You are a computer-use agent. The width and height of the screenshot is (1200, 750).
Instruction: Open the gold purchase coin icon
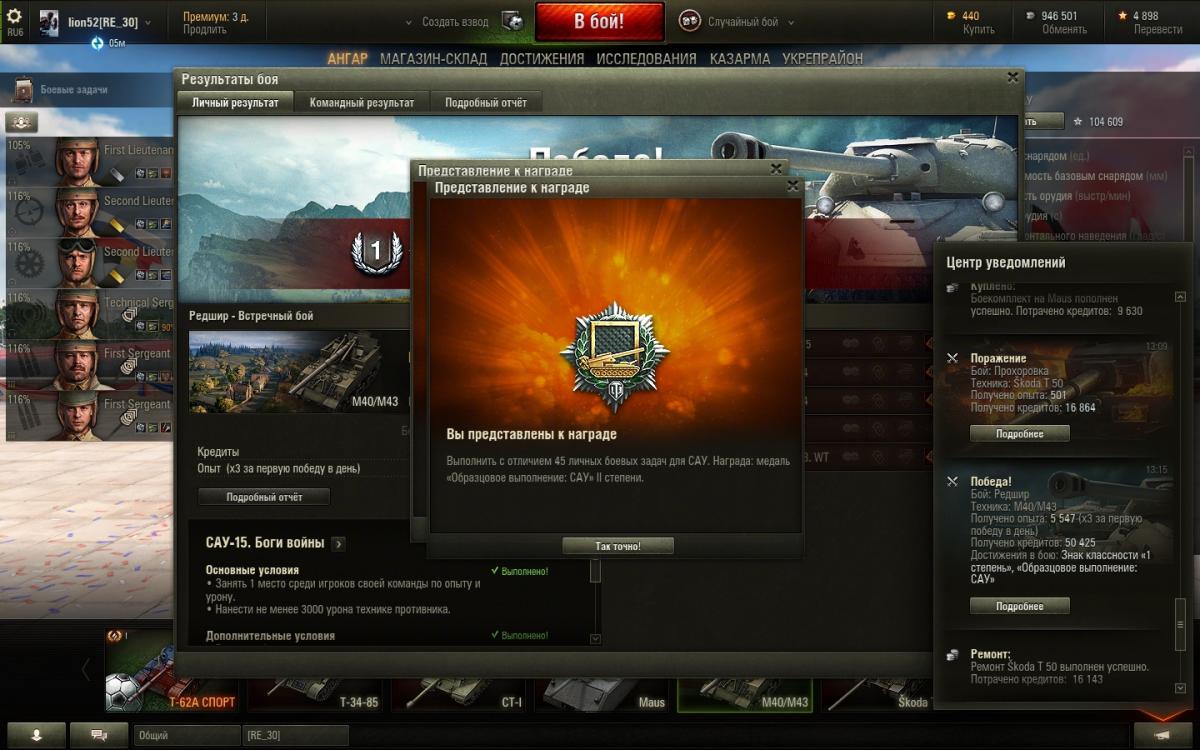(951, 15)
